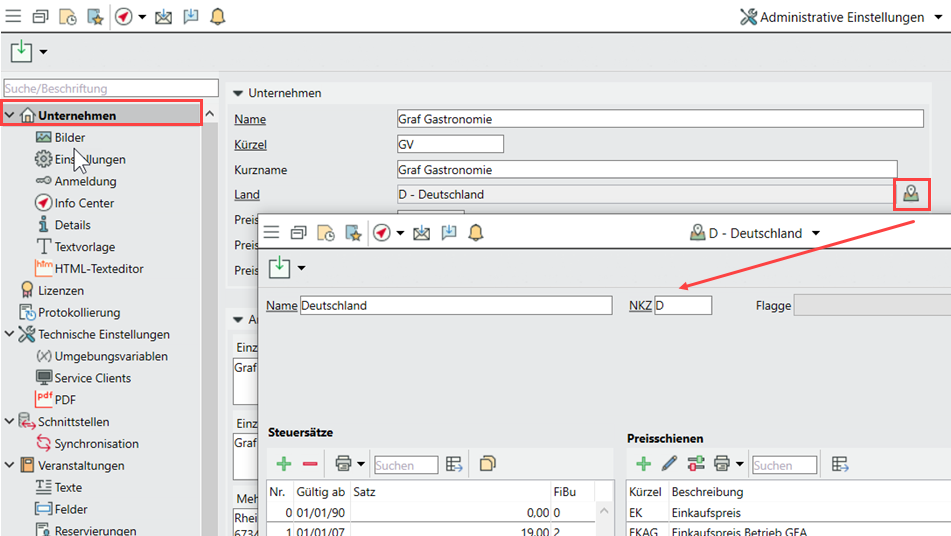
Task: Click the inbox envelope icon in the Deutschland window
Action: tap(422, 233)
